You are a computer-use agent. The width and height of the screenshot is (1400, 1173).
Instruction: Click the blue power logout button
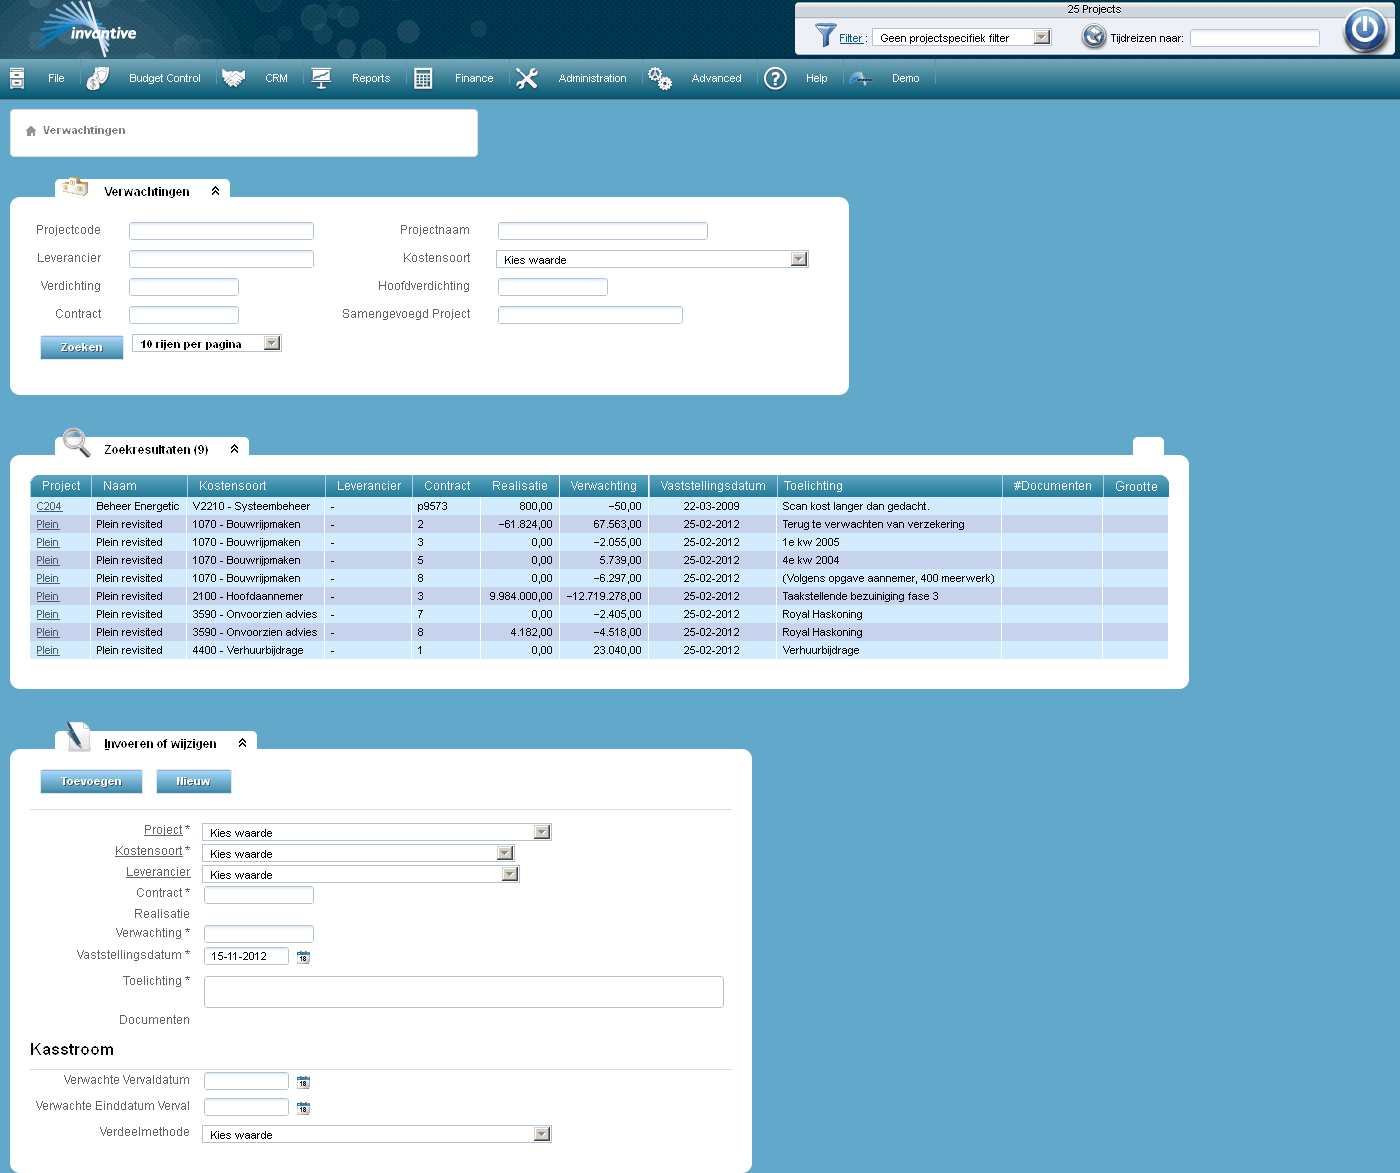(1365, 30)
